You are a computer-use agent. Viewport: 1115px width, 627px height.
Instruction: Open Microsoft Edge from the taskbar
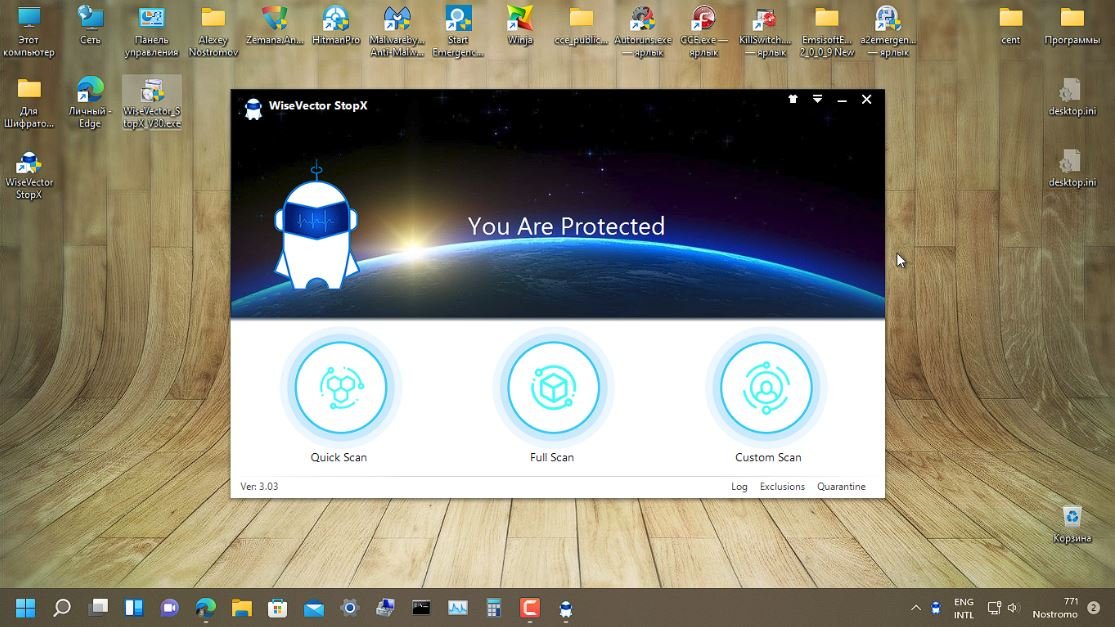(206, 608)
